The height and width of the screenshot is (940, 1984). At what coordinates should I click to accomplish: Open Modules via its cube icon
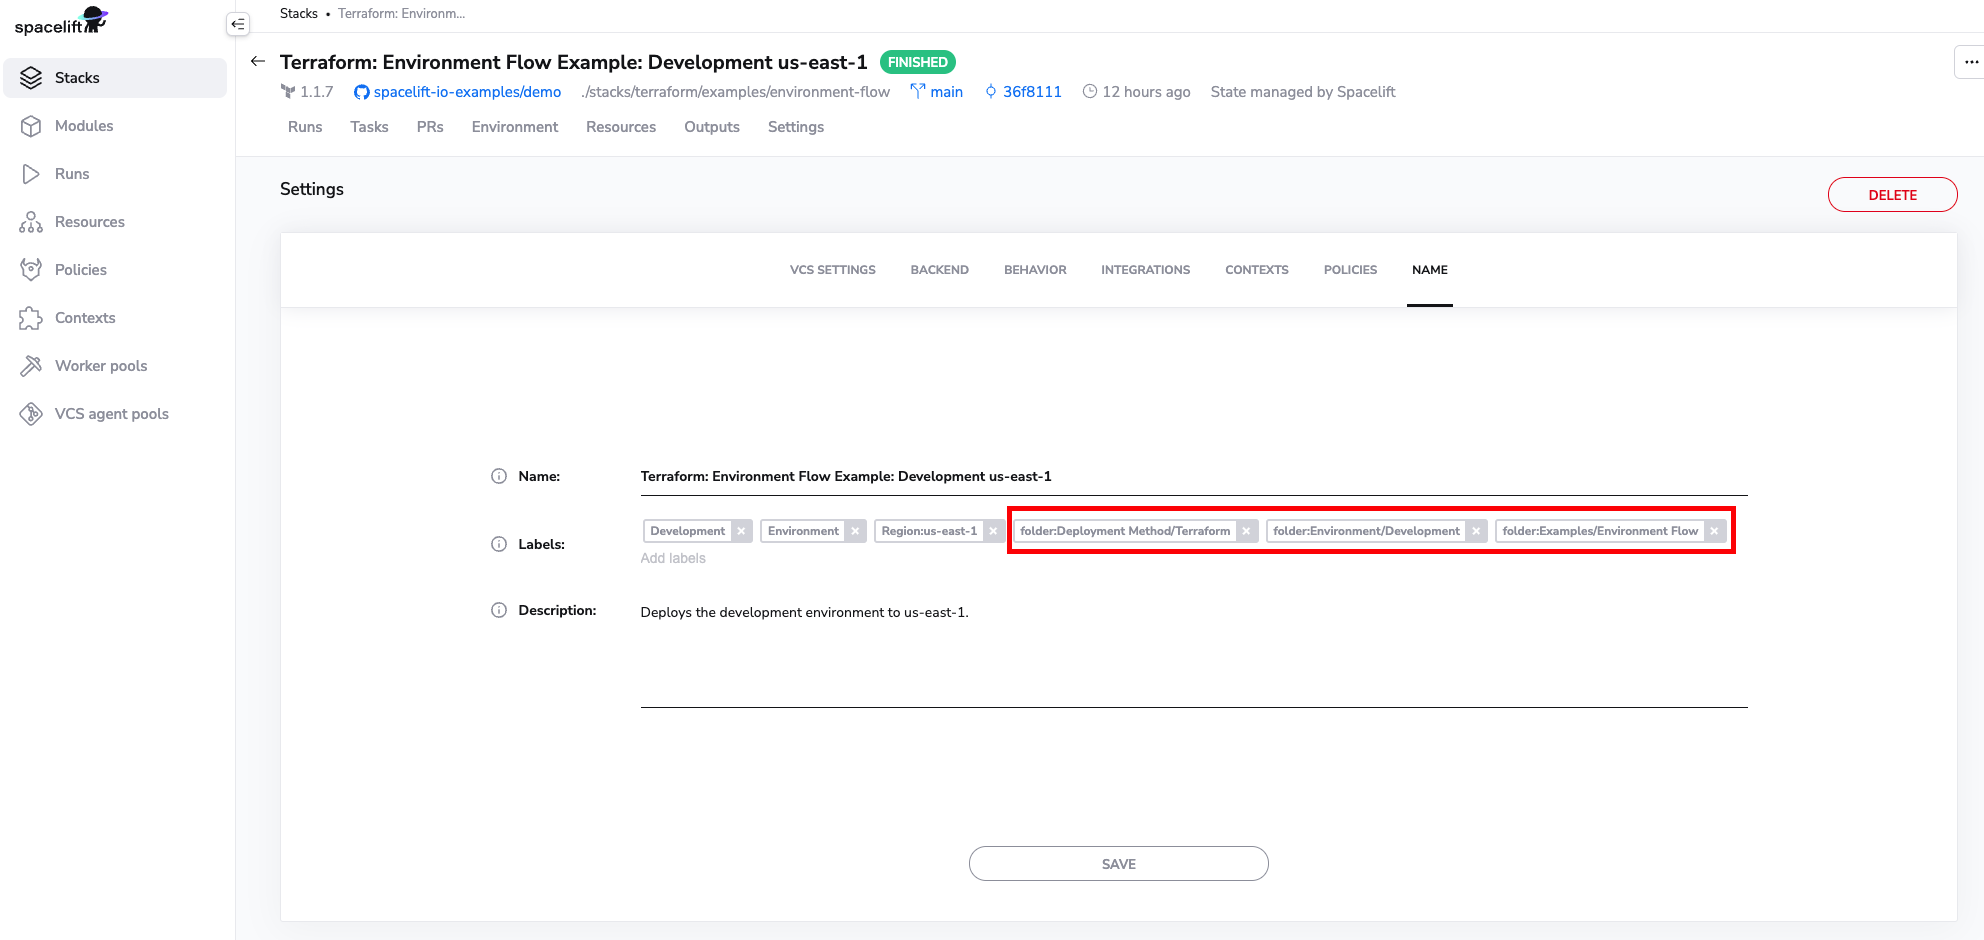coord(31,126)
